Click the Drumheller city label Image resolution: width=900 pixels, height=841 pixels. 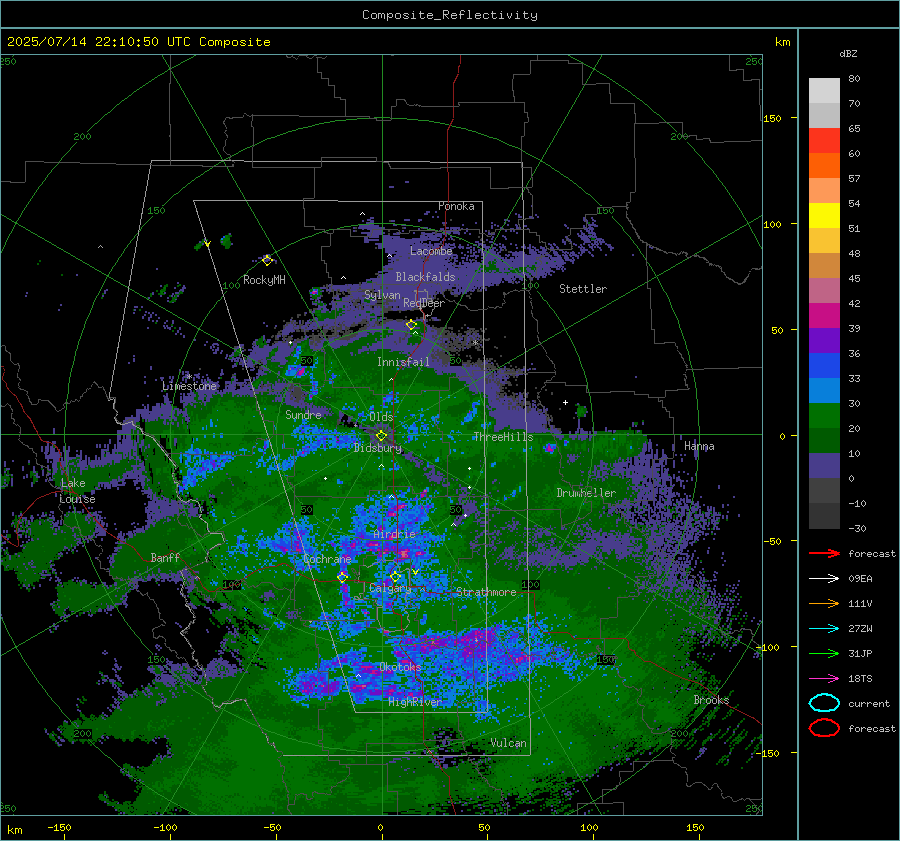click(x=586, y=493)
